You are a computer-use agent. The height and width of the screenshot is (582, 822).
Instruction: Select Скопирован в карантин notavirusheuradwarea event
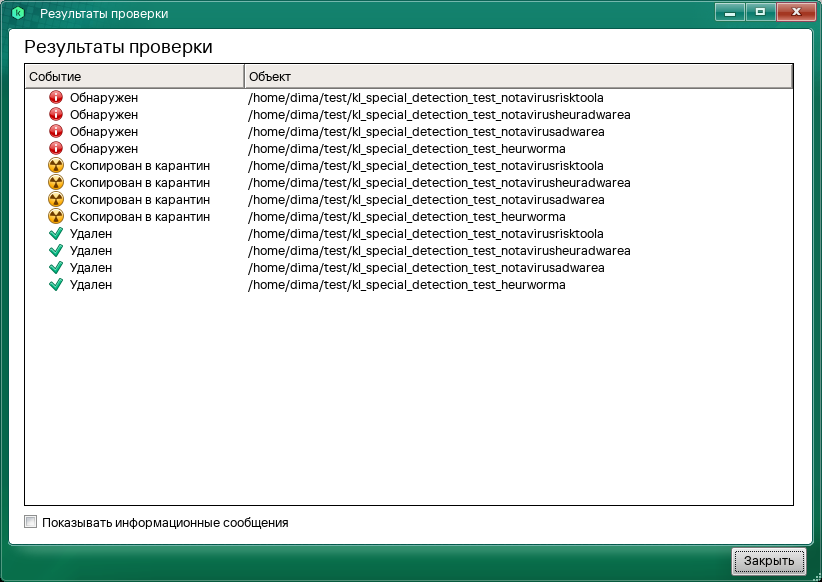click(140, 183)
